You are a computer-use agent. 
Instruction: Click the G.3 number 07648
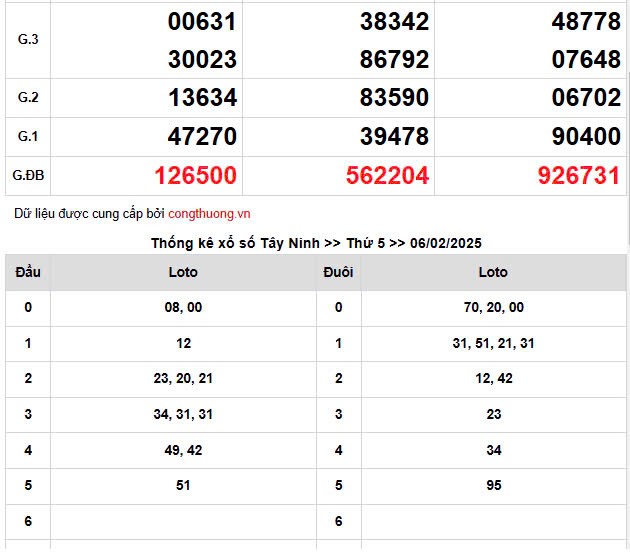click(x=585, y=59)
